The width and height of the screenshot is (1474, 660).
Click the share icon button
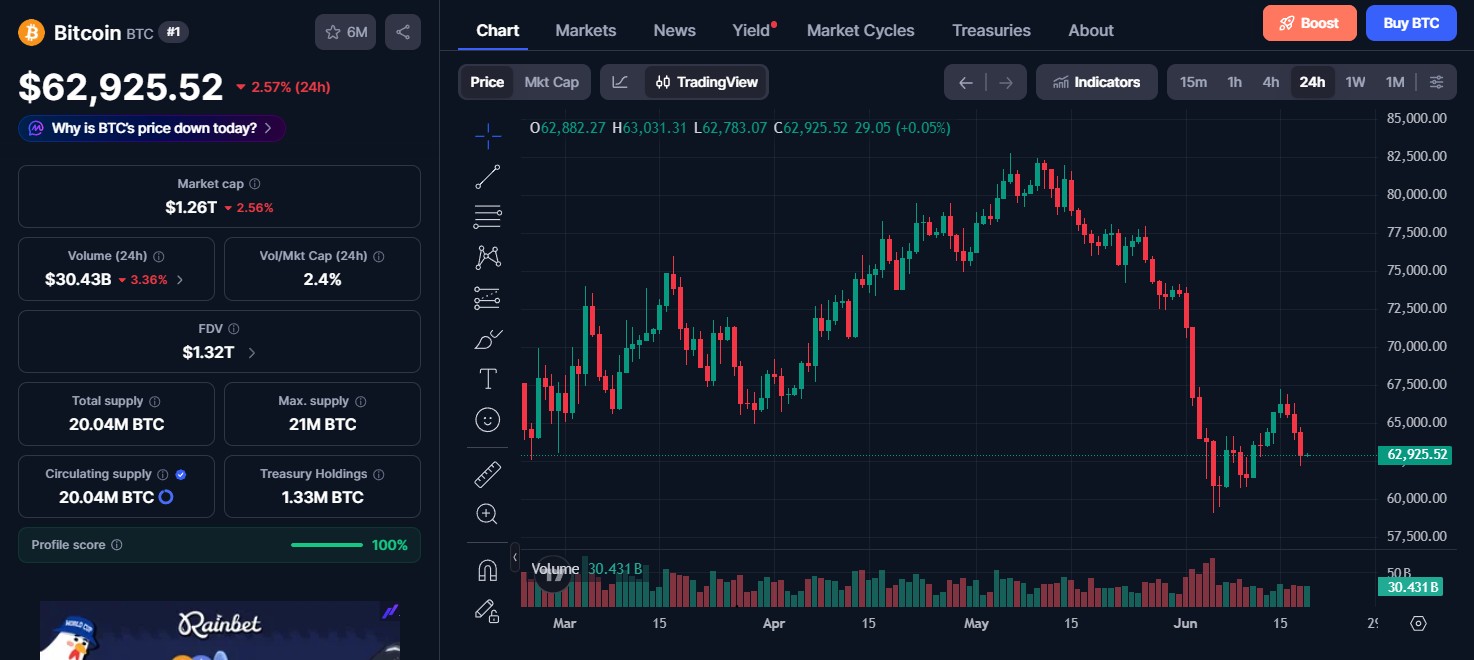(403, 32)
